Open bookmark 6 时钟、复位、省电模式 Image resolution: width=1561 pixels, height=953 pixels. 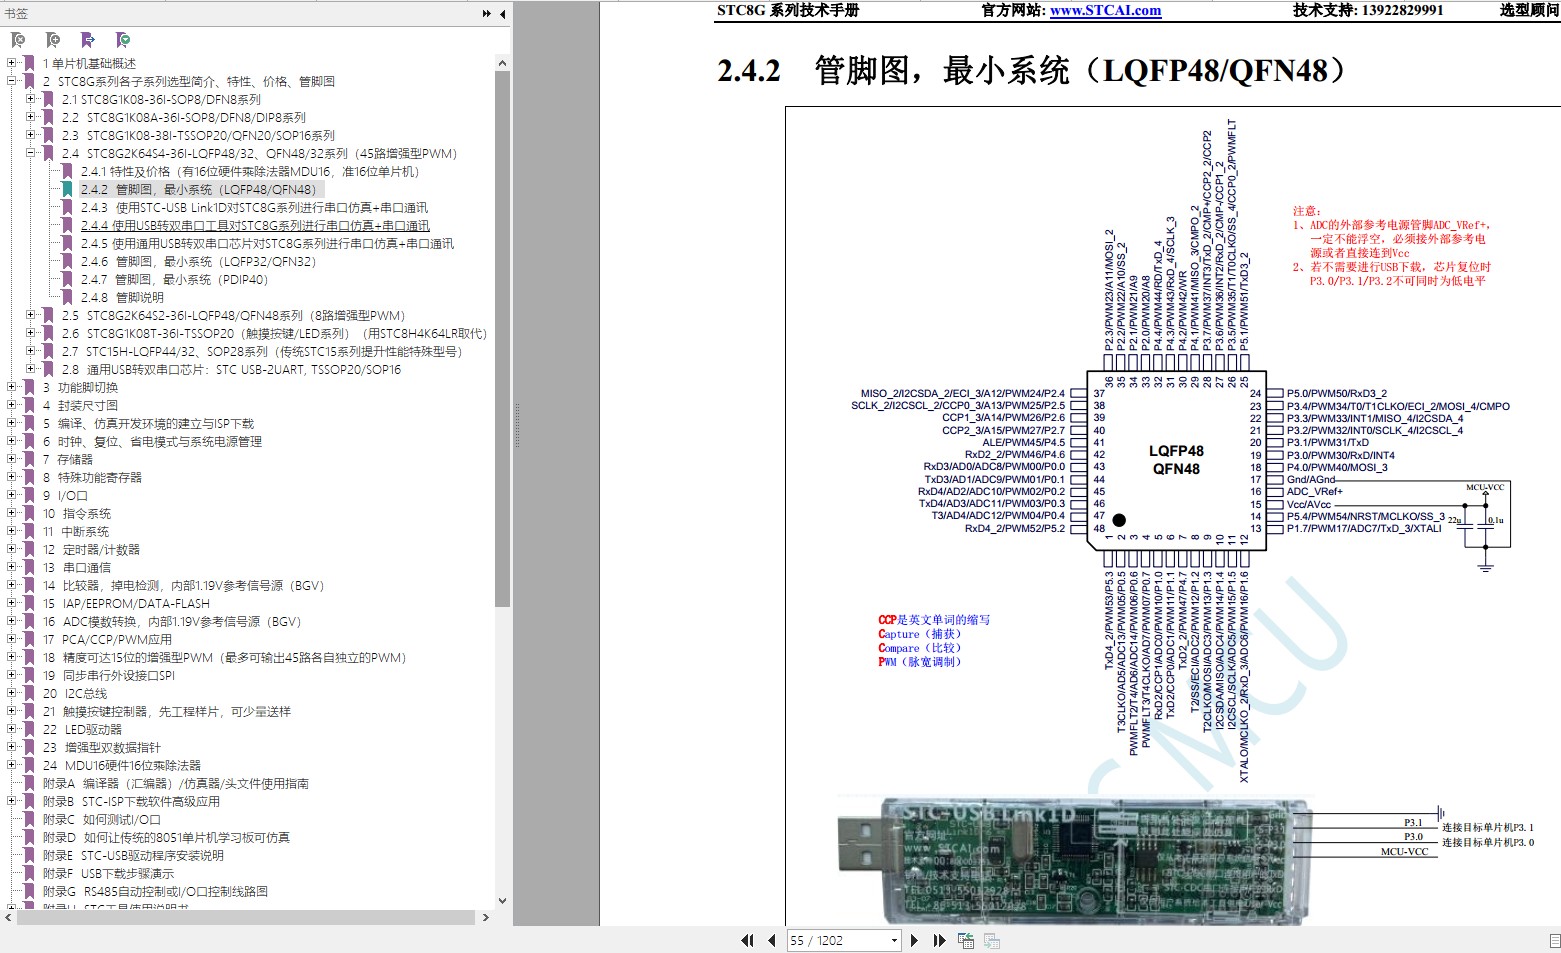152,441
